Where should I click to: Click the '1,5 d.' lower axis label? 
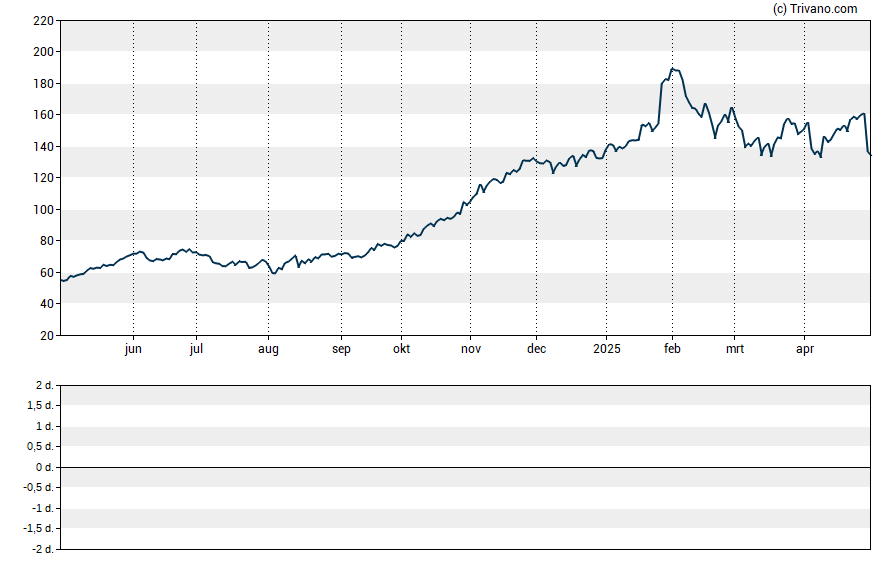click(x=41, y=405)
